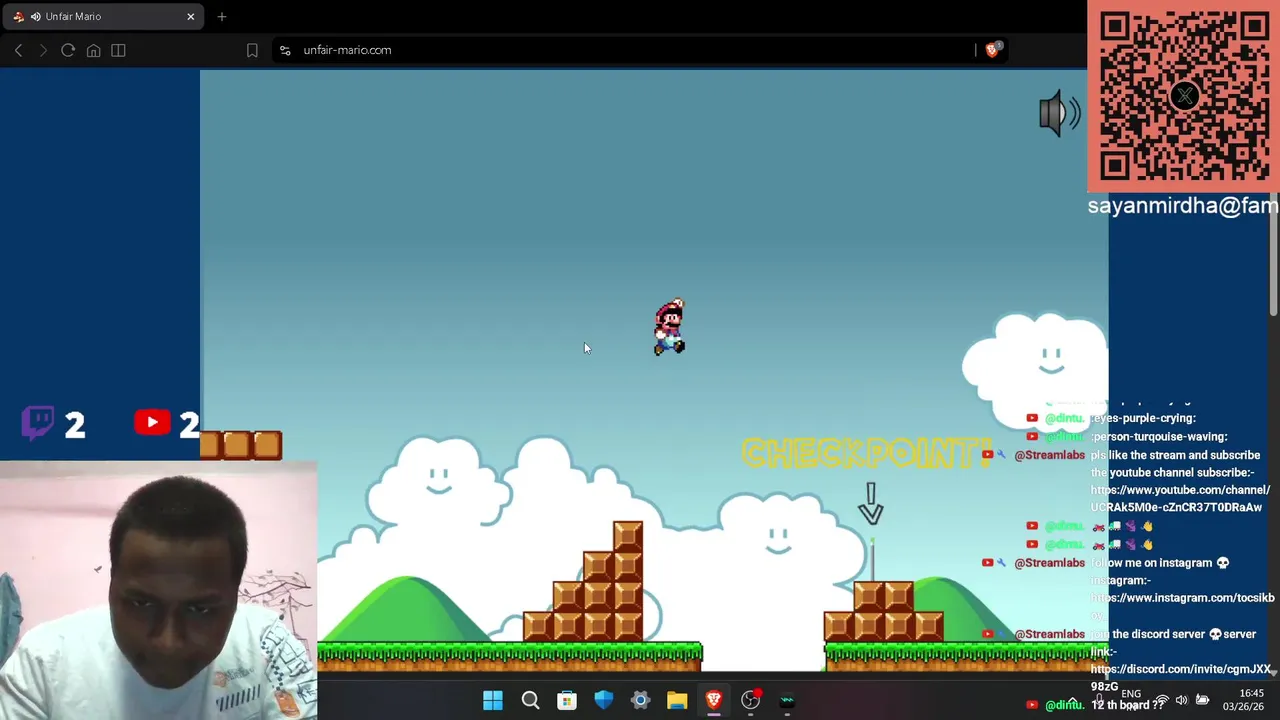Image resolution: width=1280 pixels, height=720 pixels.
Task: Open the Brave Shields icon
Action: pyautogui.click(x=992, y=50)
